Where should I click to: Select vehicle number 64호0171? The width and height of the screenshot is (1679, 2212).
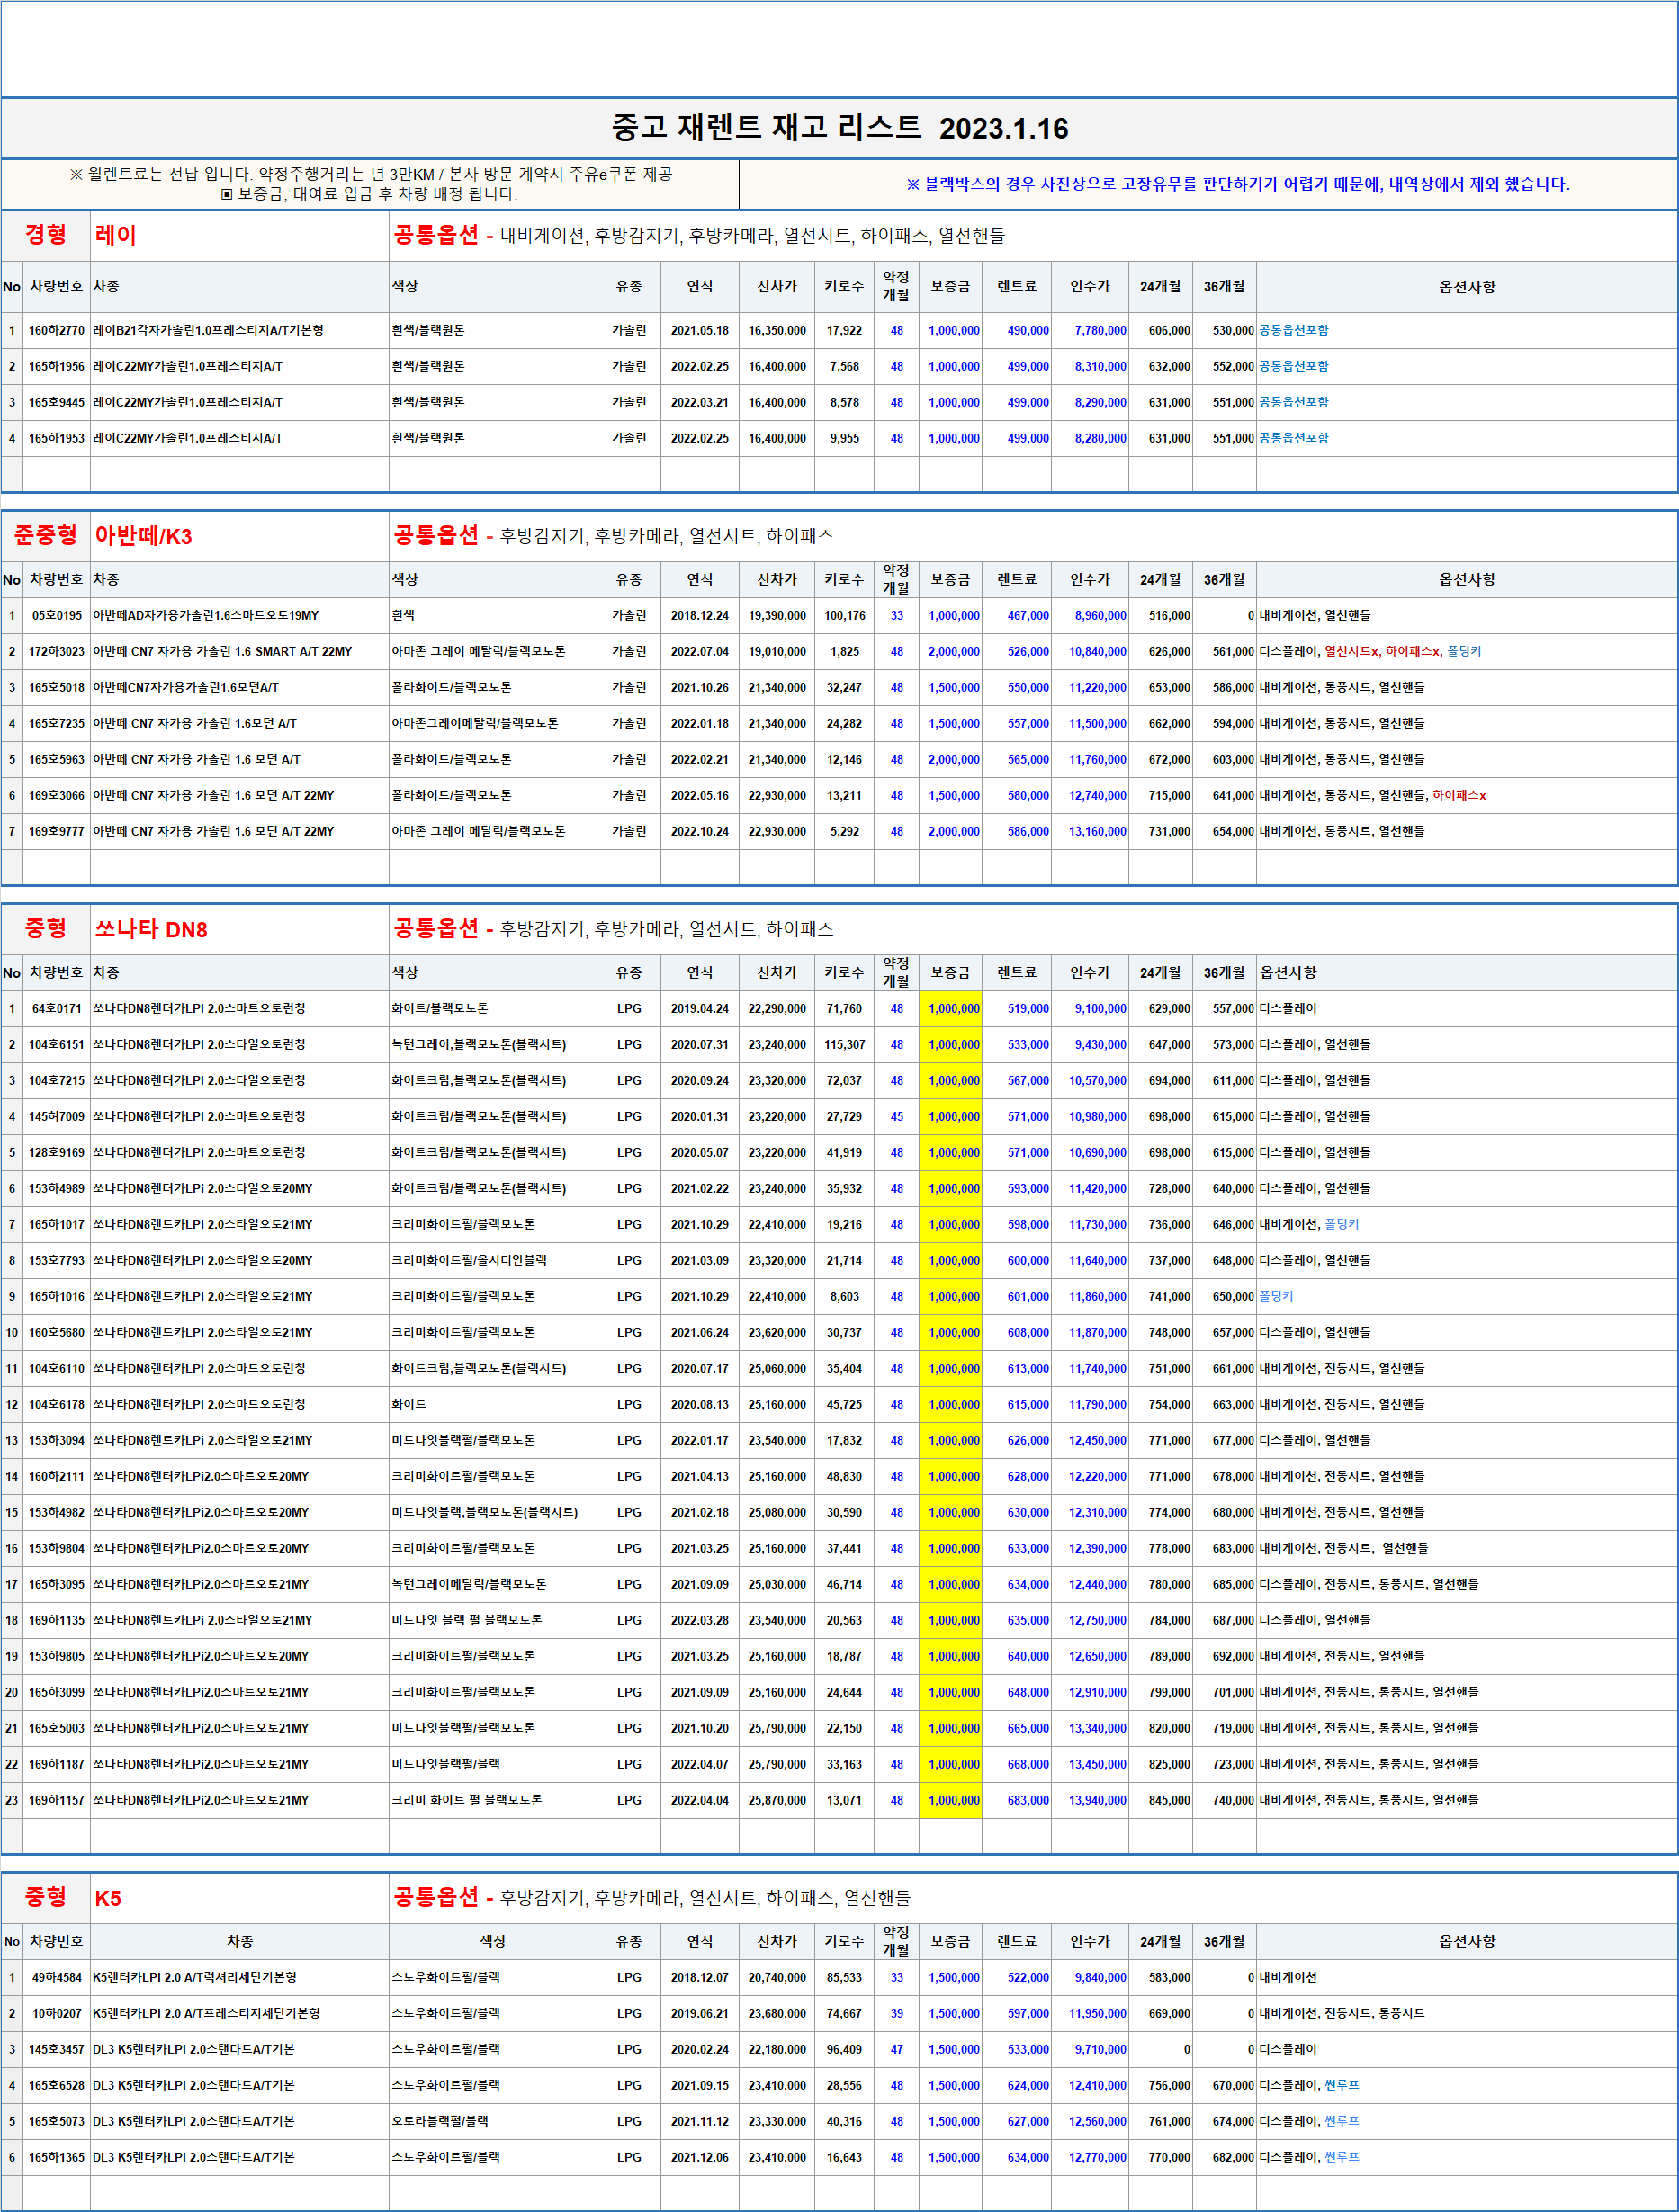click(x=57, y=1008)
